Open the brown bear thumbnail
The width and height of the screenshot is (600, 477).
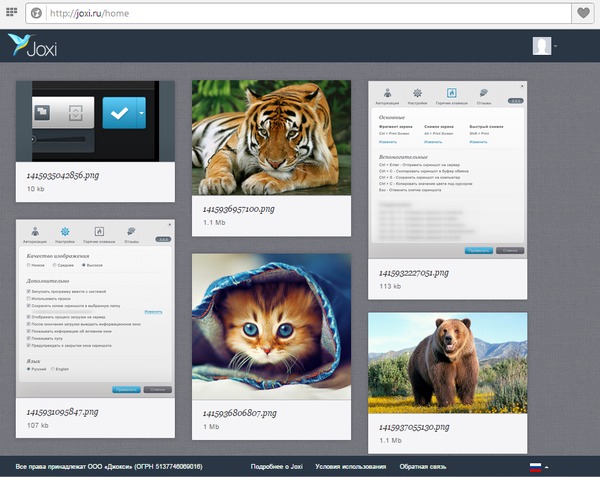pos(447,363)
